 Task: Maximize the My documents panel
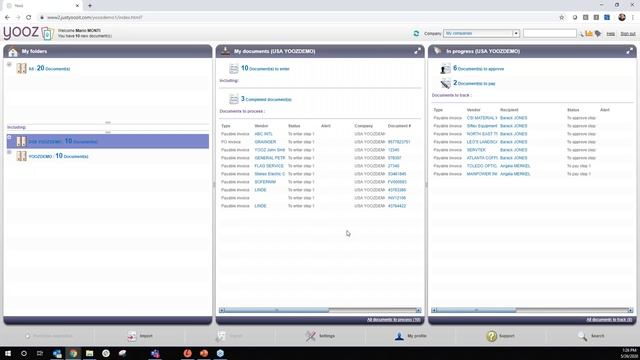[x=417, y=51]
